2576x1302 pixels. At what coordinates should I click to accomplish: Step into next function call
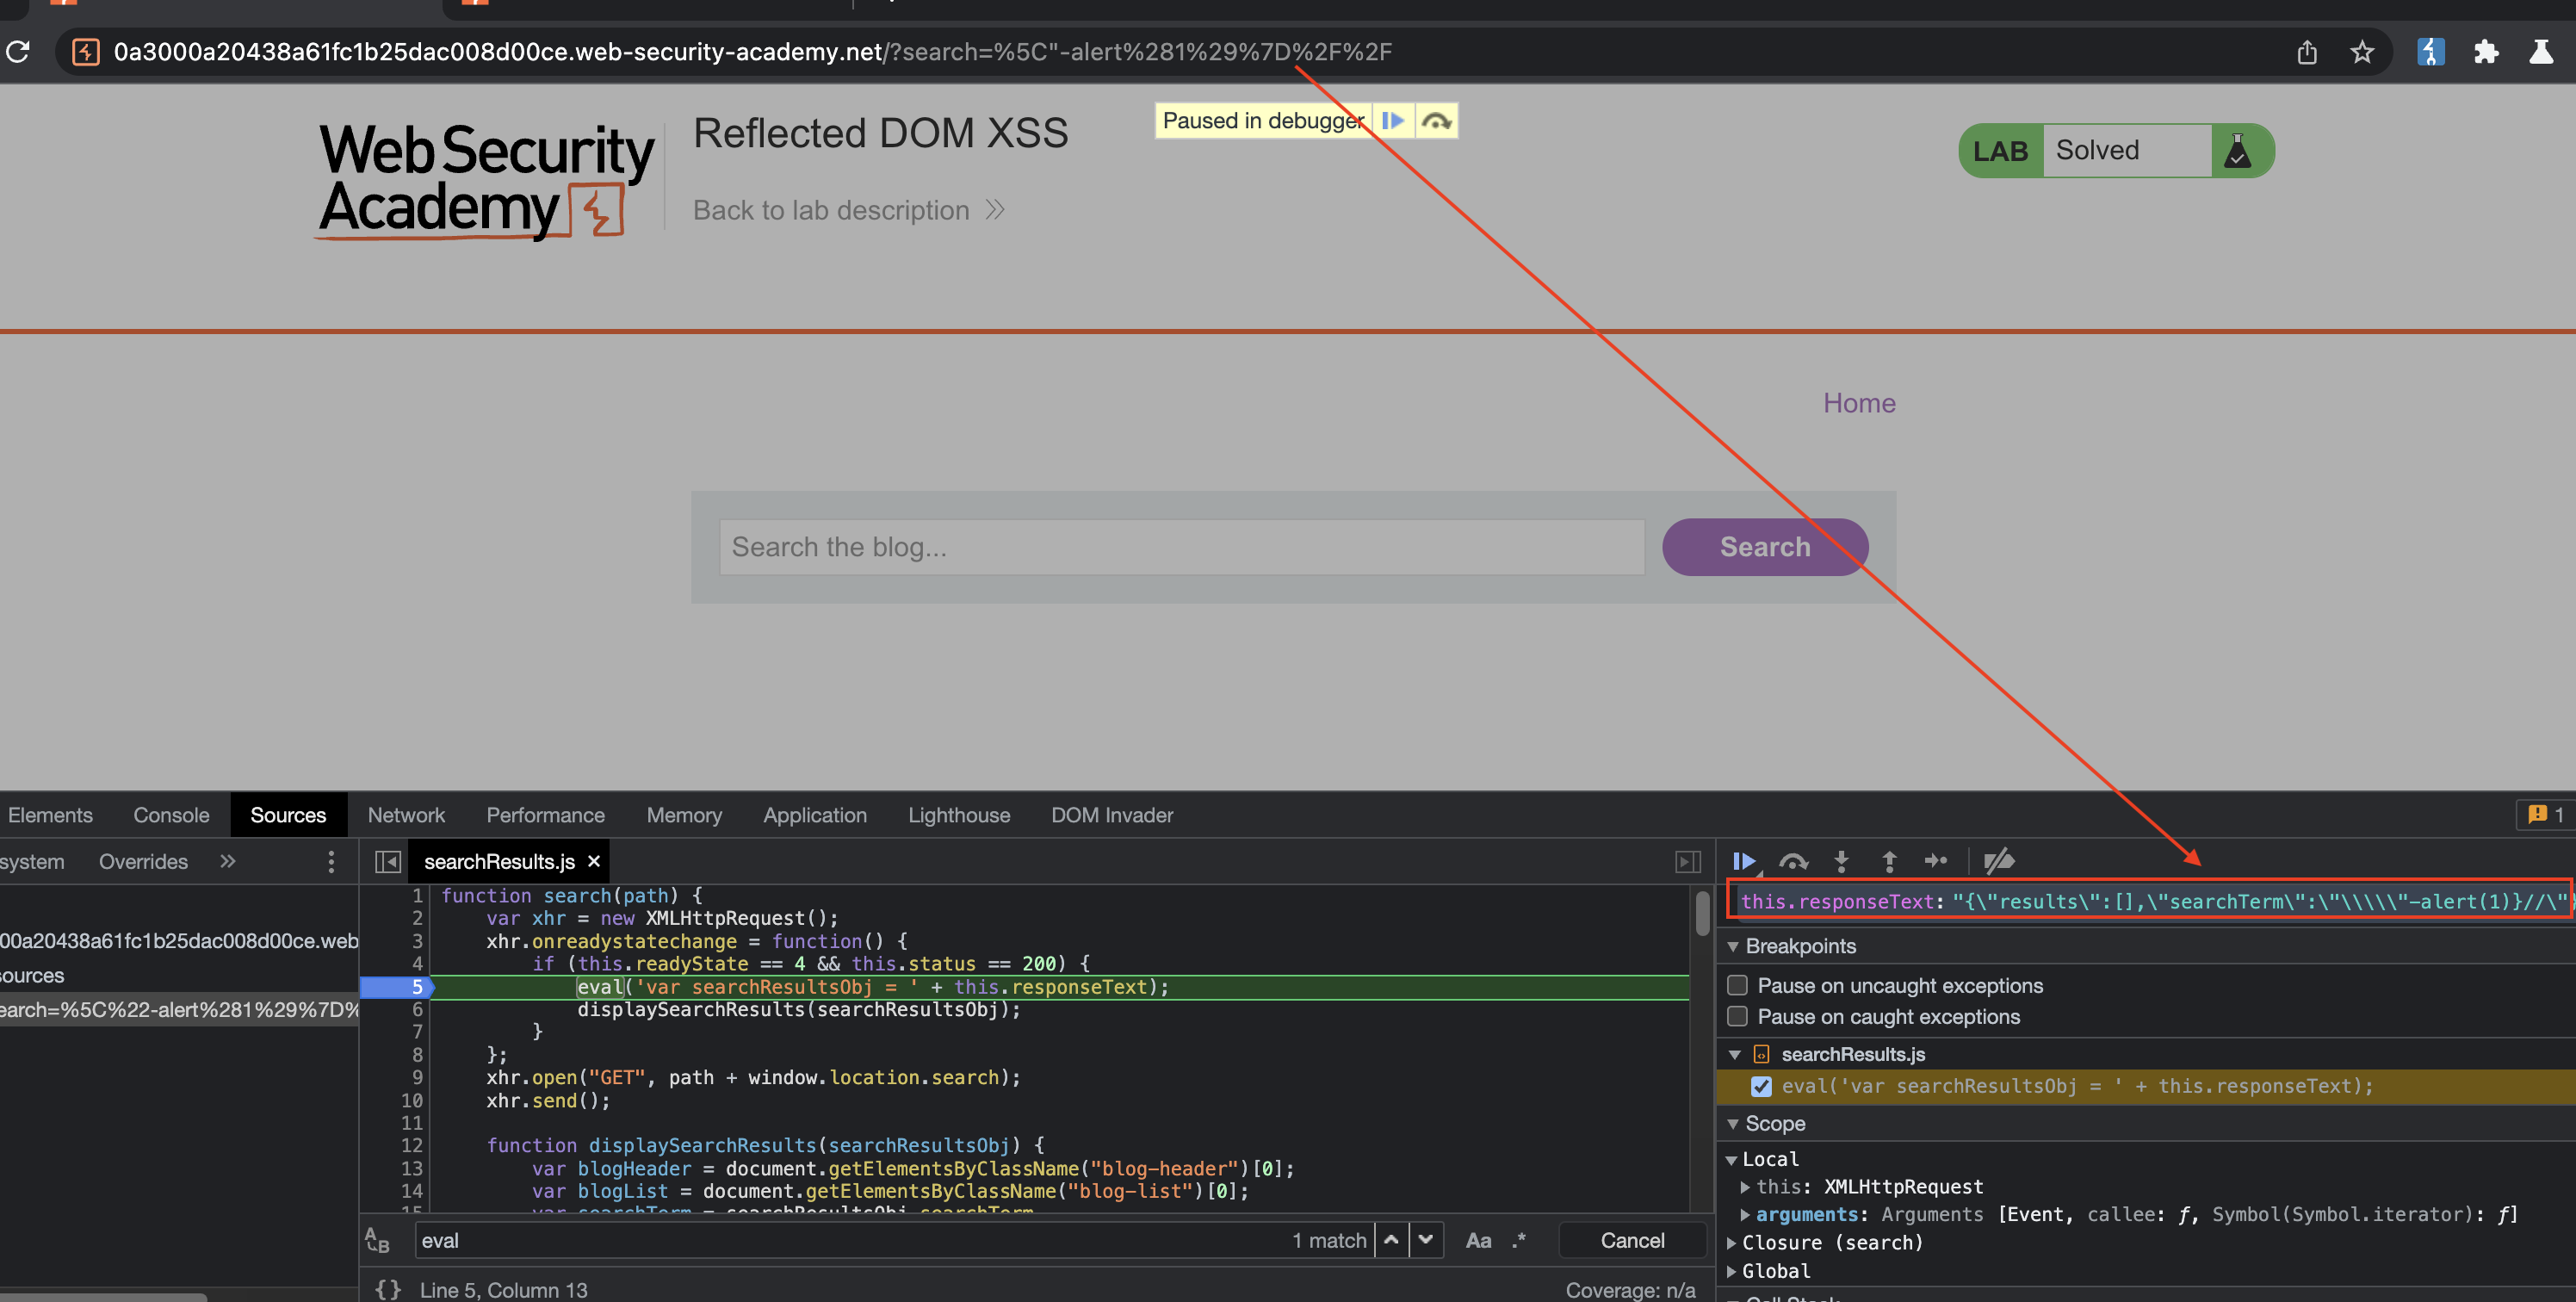[x=1841, y=861]
